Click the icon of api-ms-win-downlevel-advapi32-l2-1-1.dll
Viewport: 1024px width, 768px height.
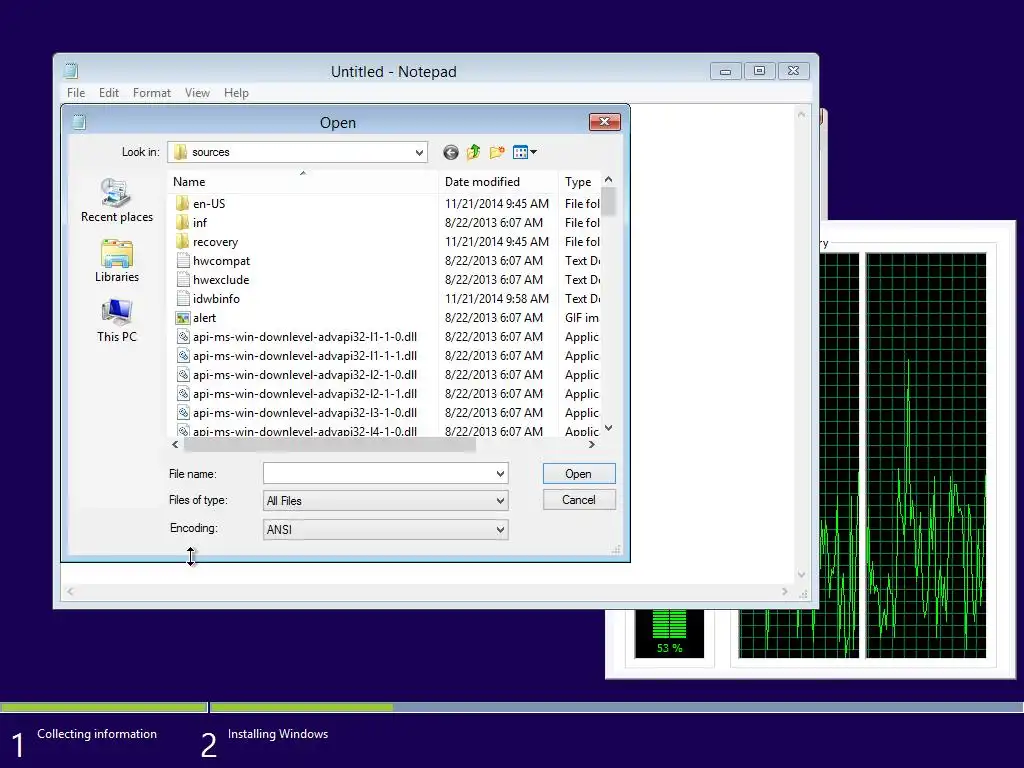[x=183, y=394]
